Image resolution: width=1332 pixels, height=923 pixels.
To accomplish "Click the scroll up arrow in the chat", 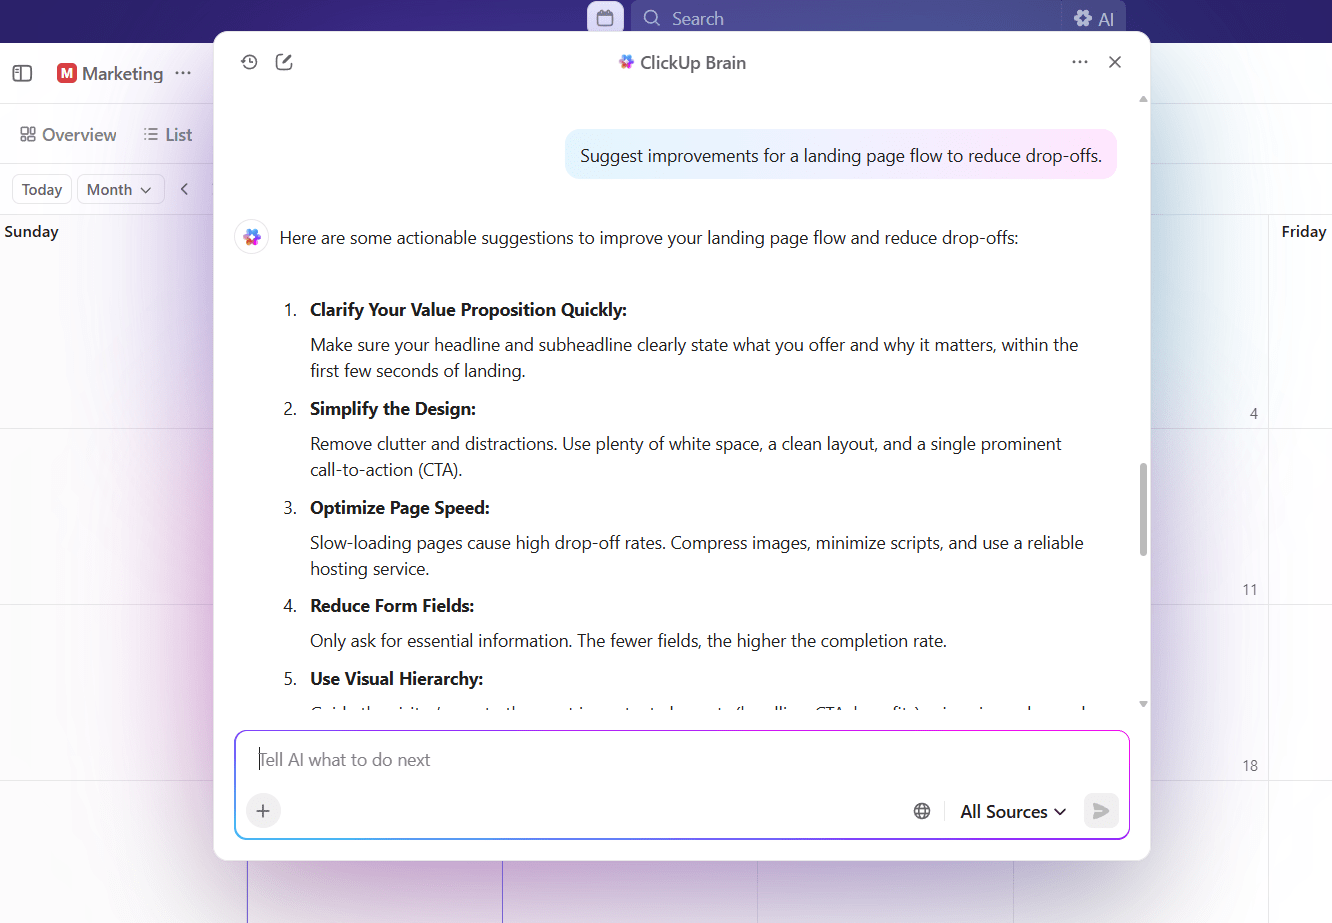I will [1143, 99].
